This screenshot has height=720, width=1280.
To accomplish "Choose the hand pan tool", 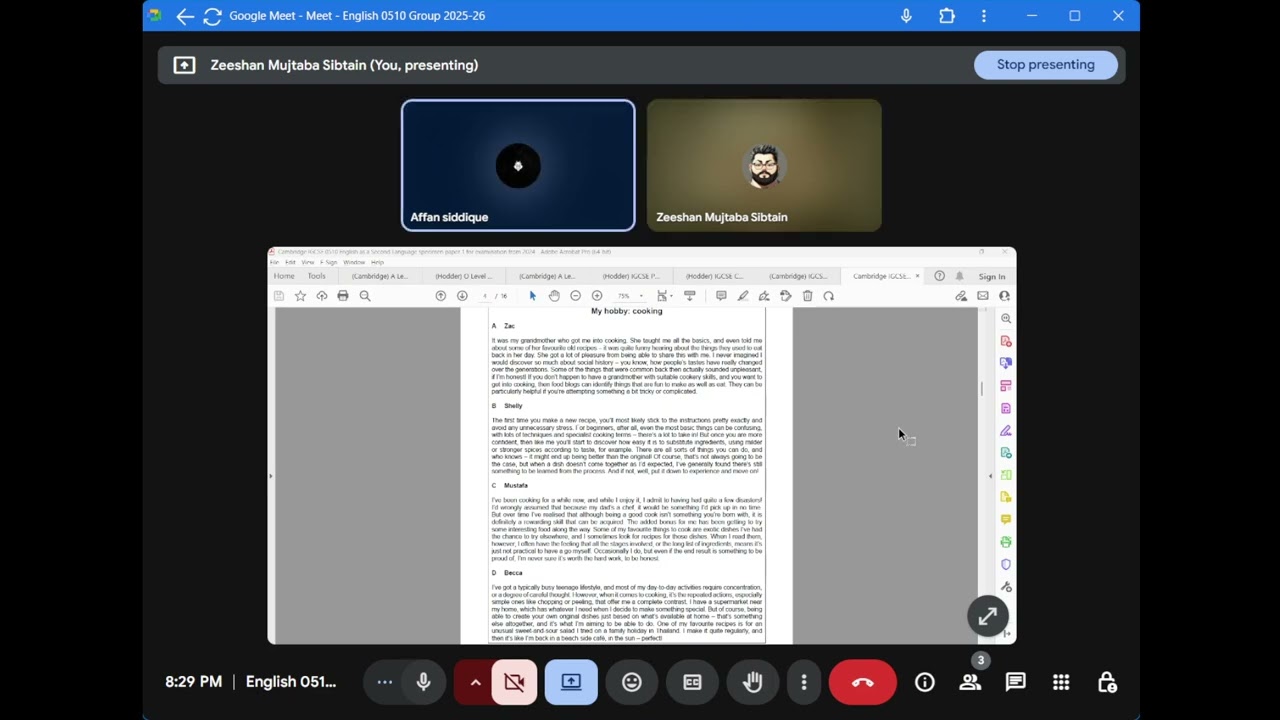I will tap(554, 296).
